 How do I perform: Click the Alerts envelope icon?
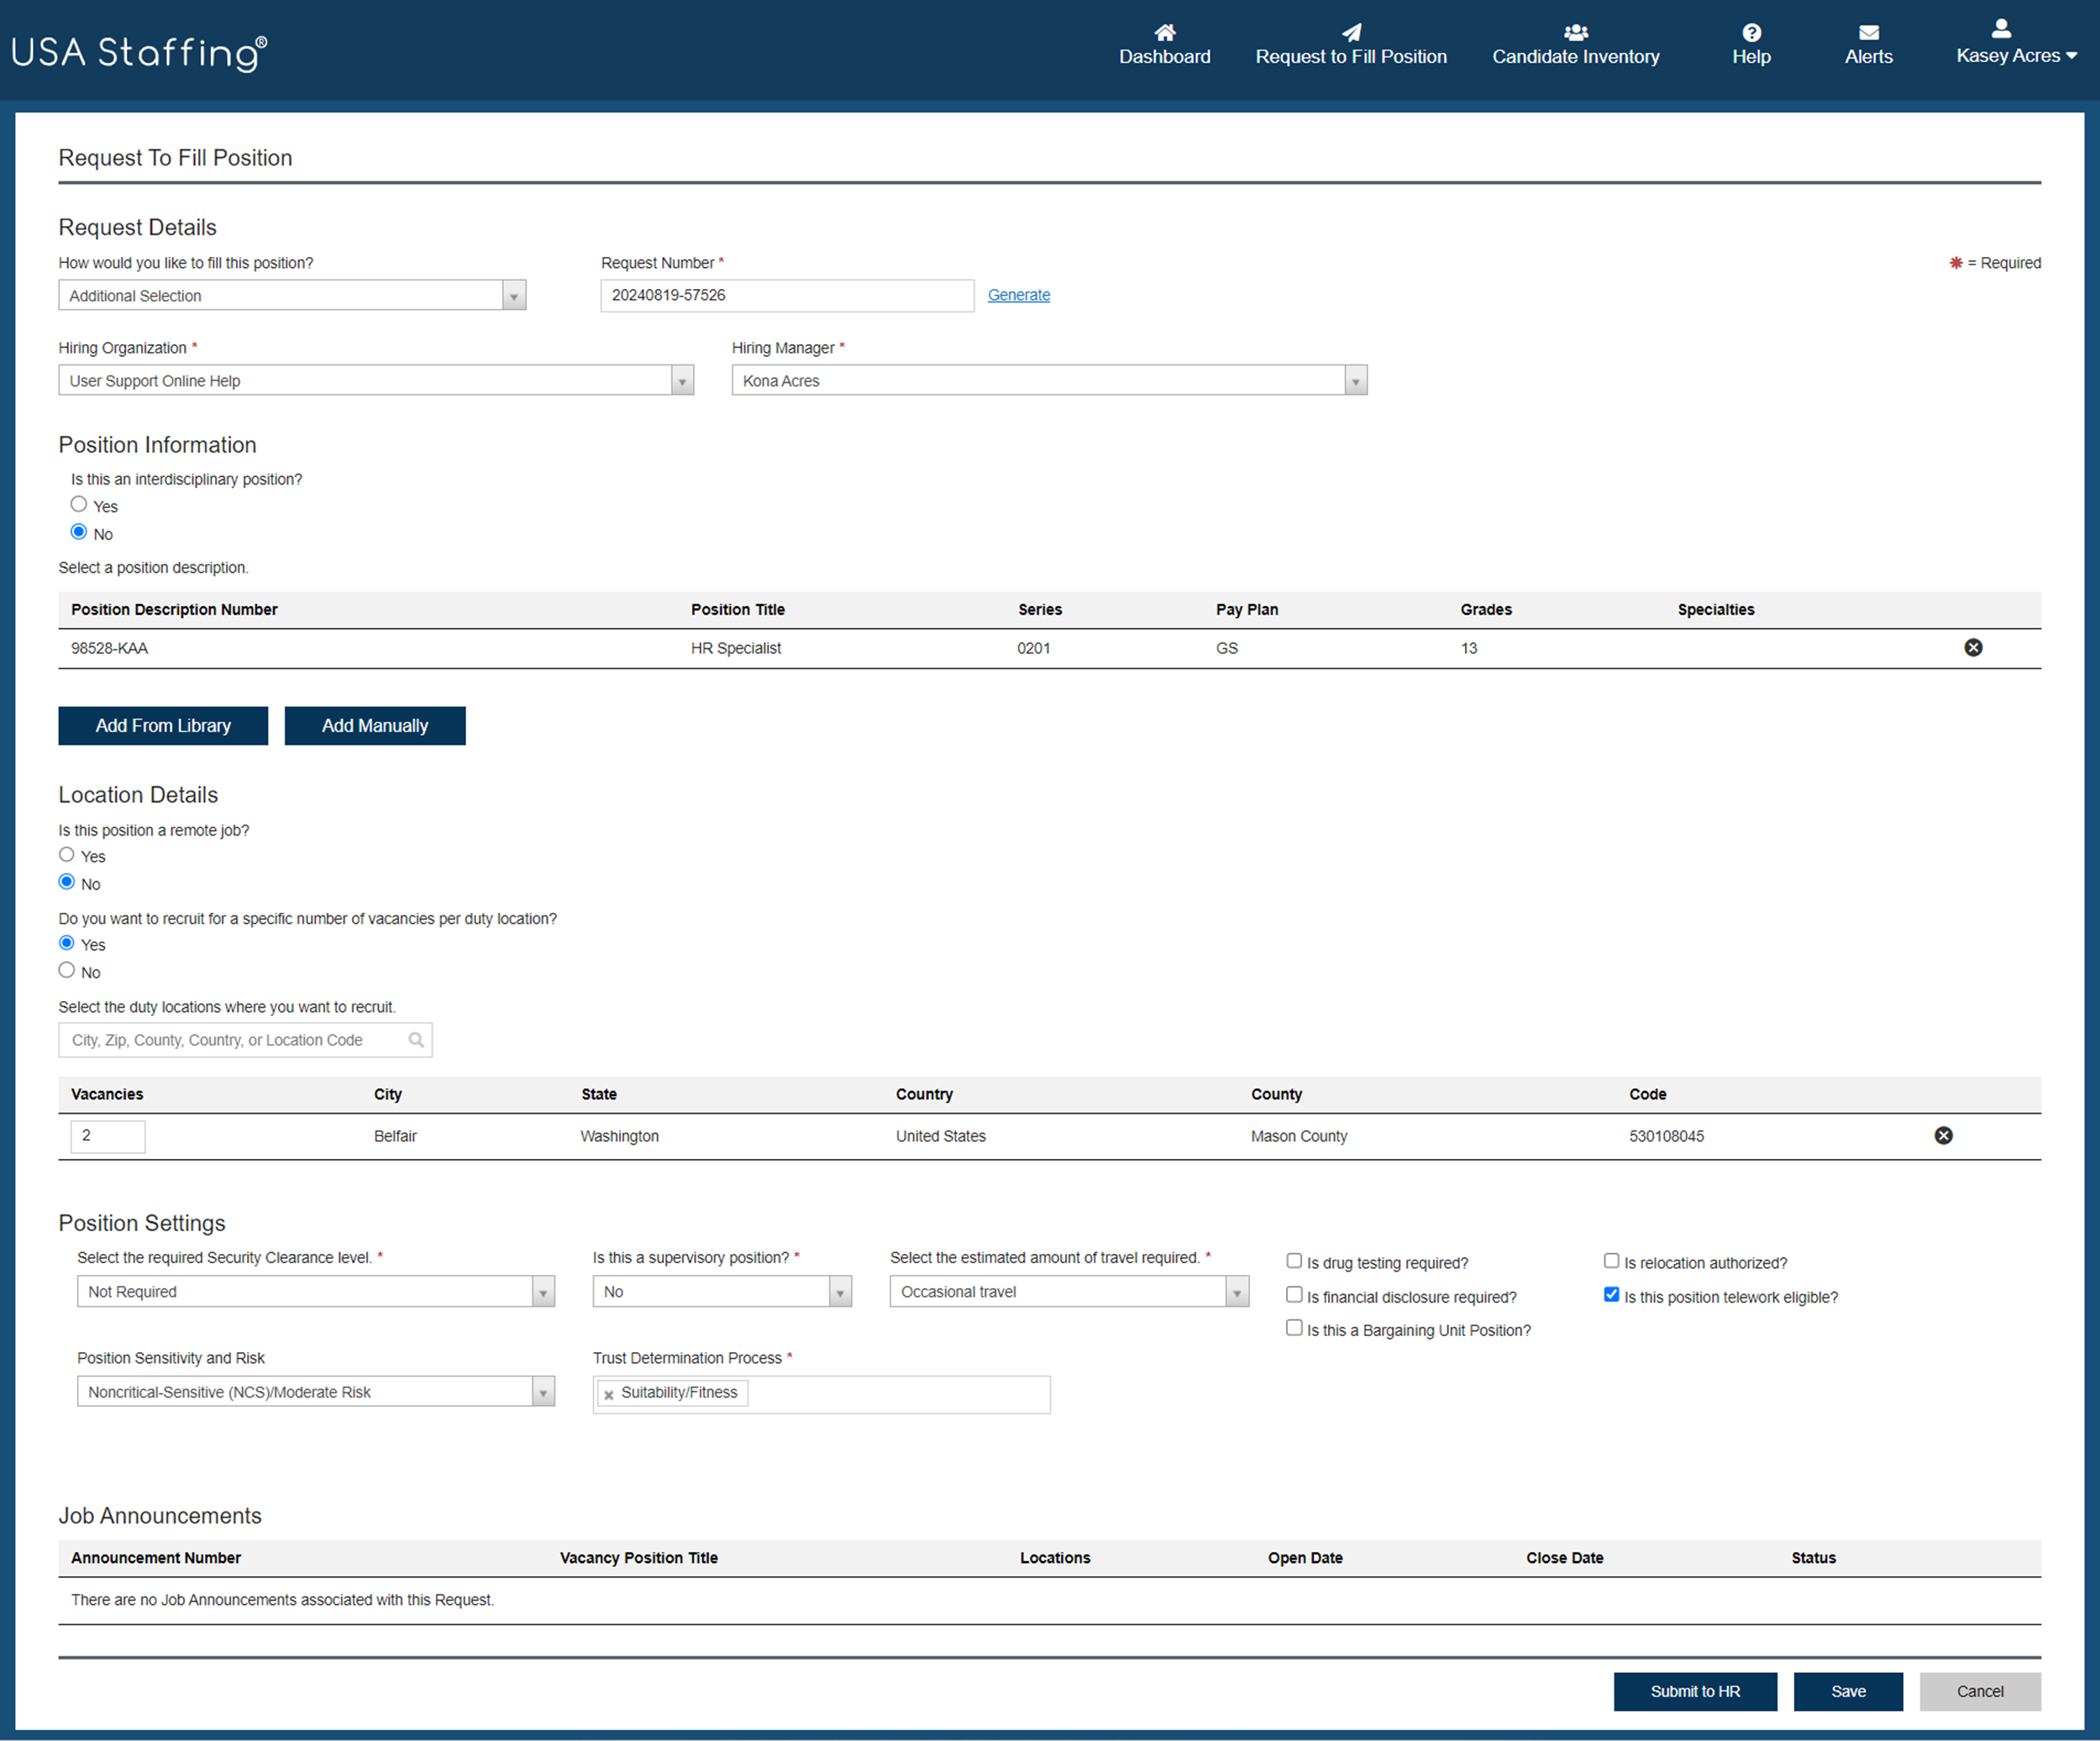(x=1868, y=32)
